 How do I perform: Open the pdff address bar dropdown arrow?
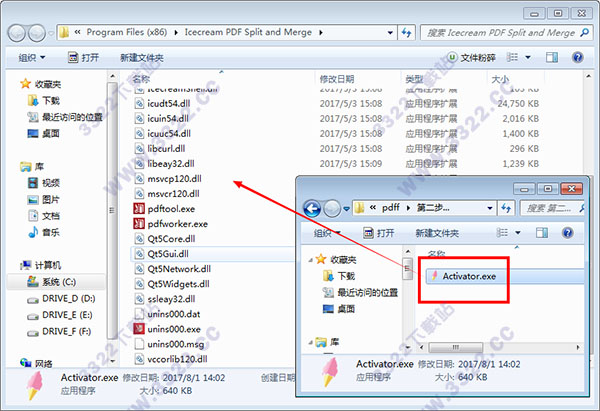[490, 208]
